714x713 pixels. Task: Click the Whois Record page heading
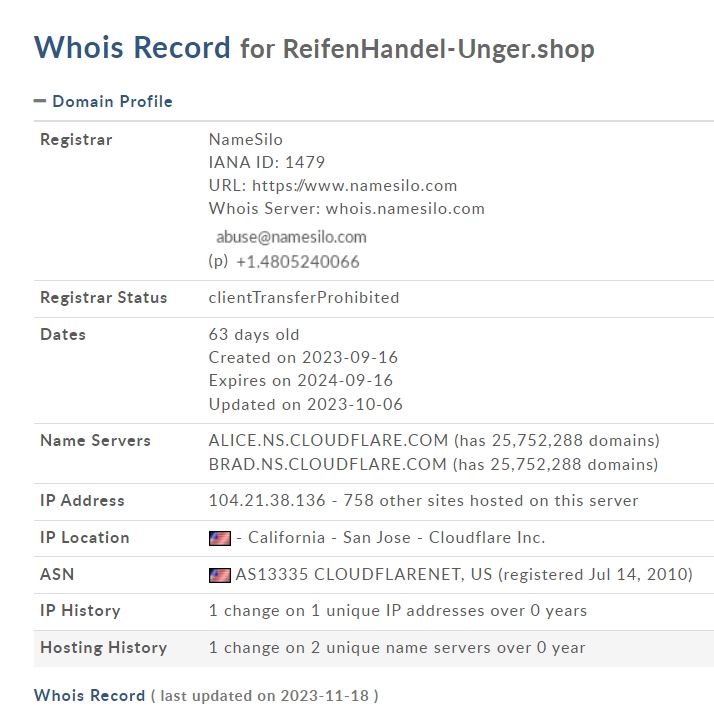tap(132, 47)
